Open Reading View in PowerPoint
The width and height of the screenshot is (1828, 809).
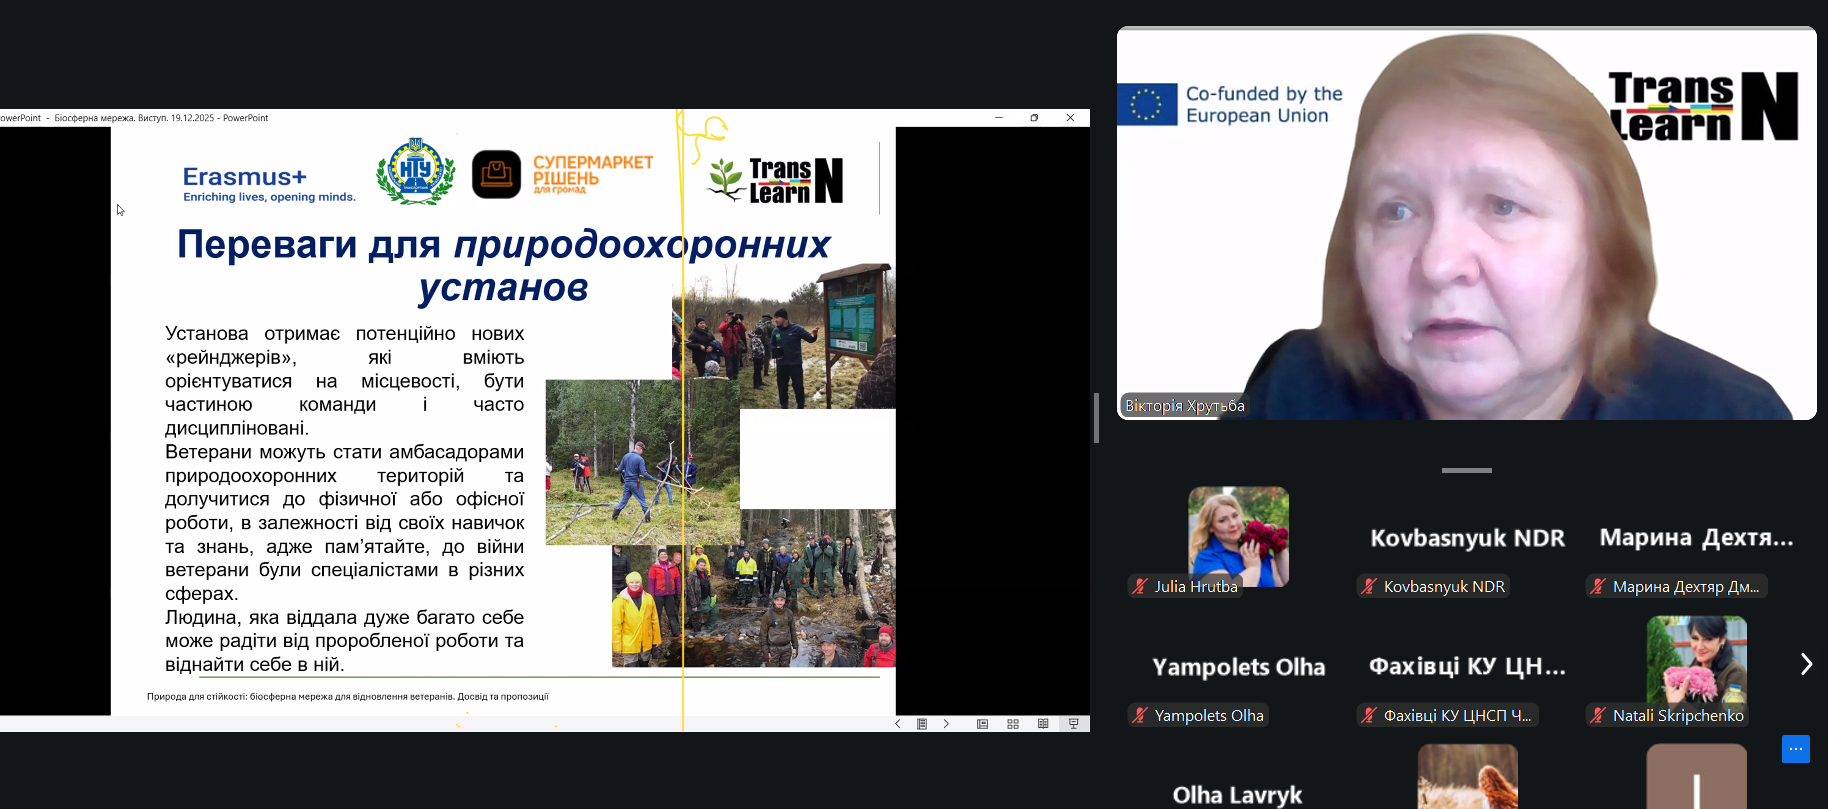[1043, 724]
